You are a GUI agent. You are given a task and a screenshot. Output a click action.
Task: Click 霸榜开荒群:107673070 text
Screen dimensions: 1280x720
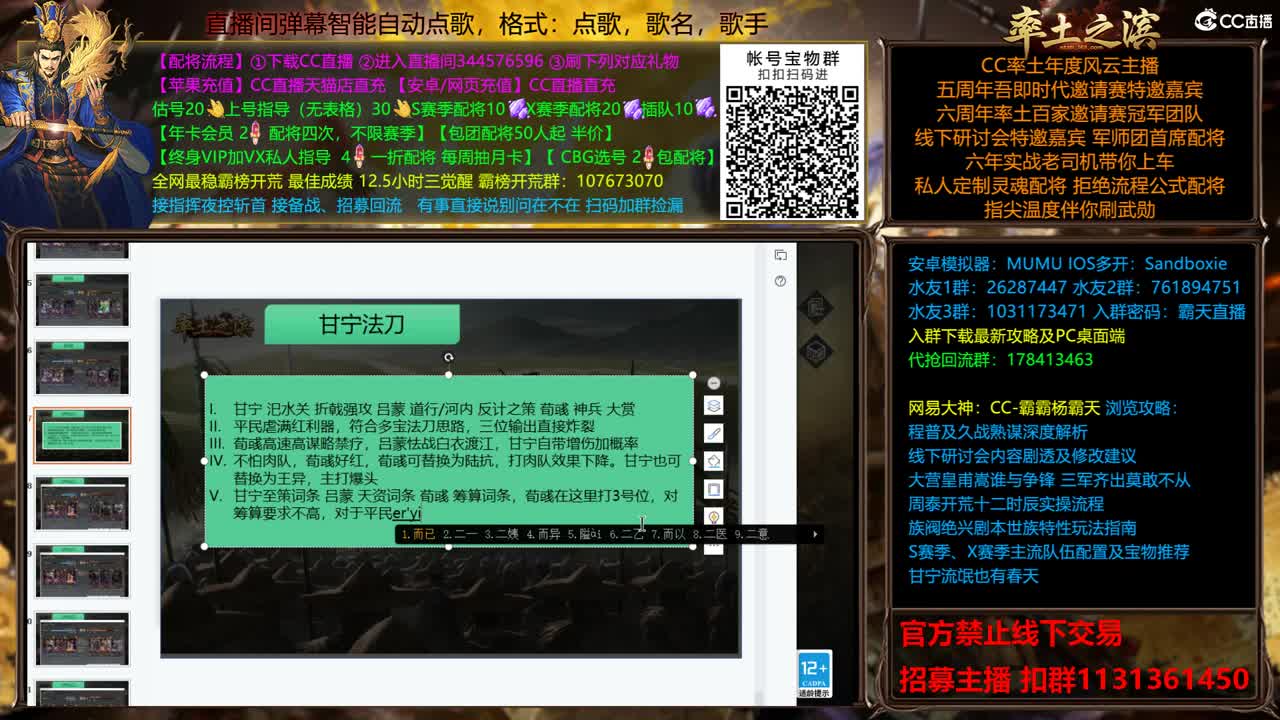click(x=570, y=181)
